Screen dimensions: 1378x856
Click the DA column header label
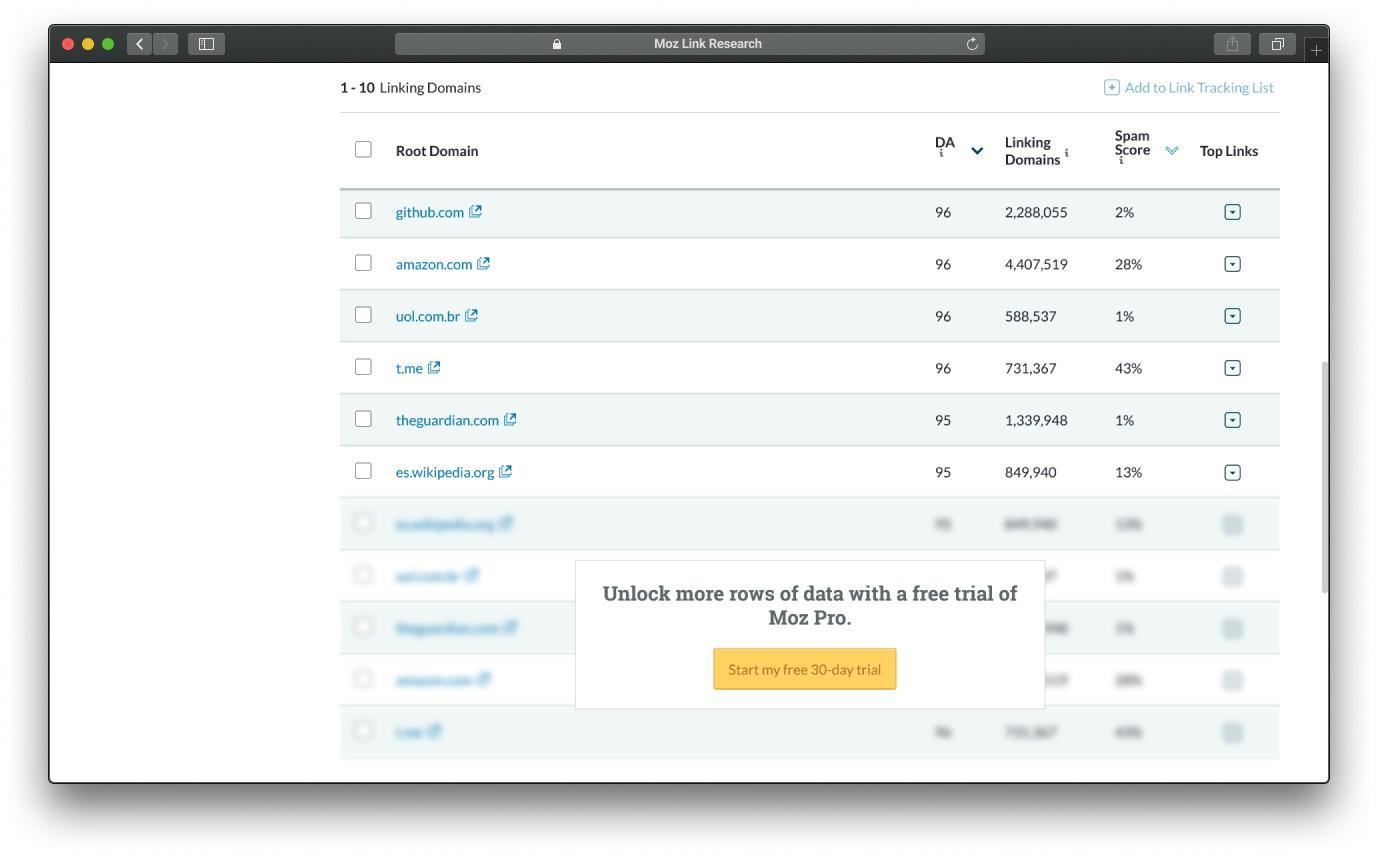click(945, 143)
